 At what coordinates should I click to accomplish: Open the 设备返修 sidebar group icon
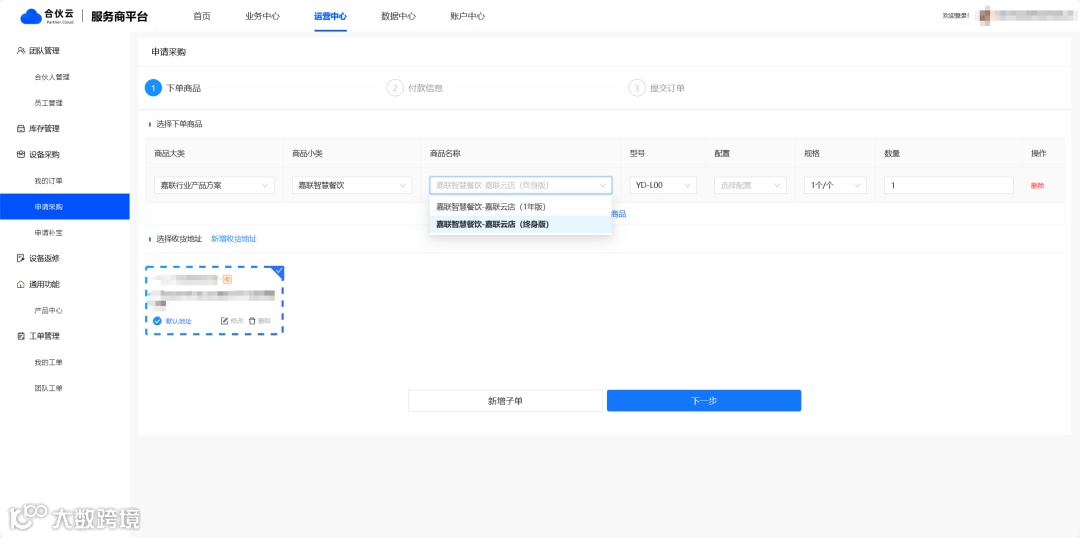click(21, 258)
